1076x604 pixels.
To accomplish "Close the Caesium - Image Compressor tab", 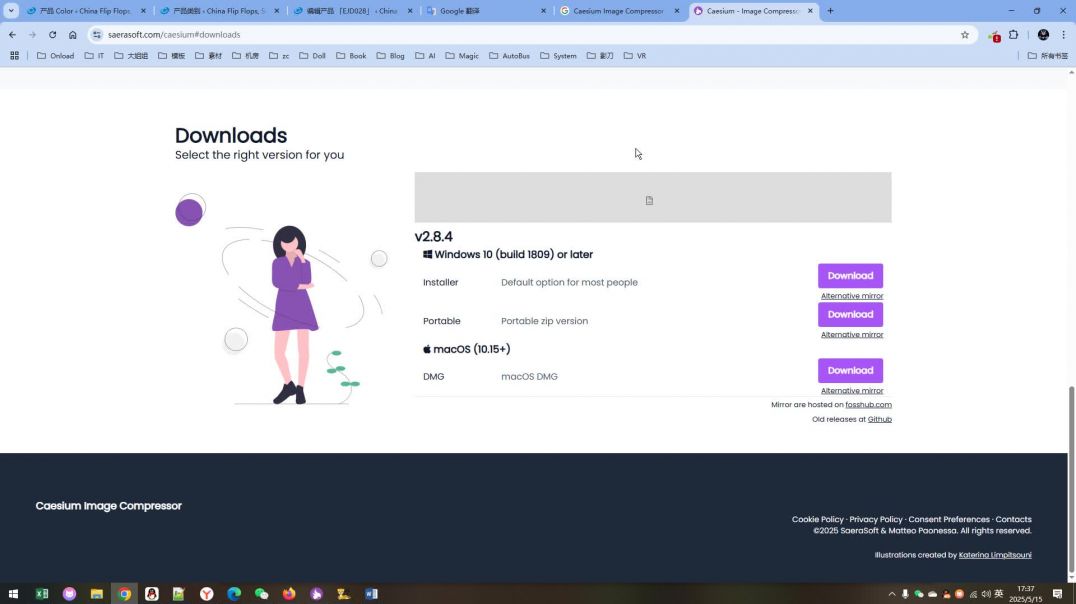I will pos(810,11).
